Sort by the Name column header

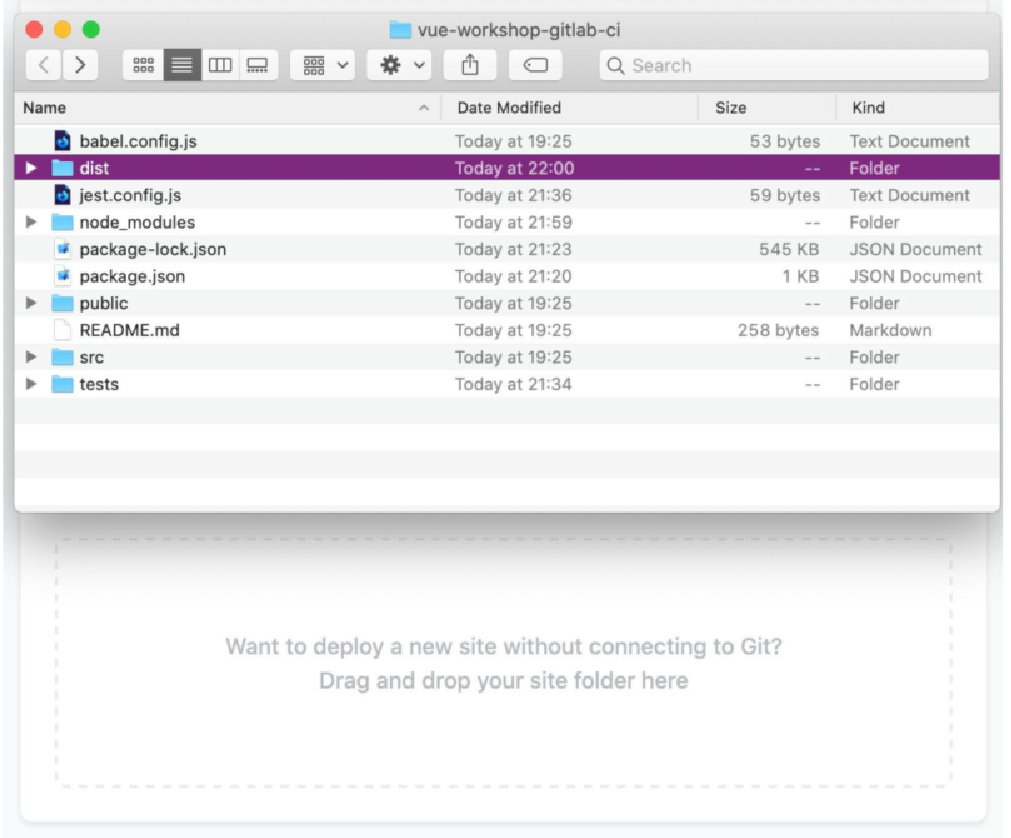pos(228,108)
